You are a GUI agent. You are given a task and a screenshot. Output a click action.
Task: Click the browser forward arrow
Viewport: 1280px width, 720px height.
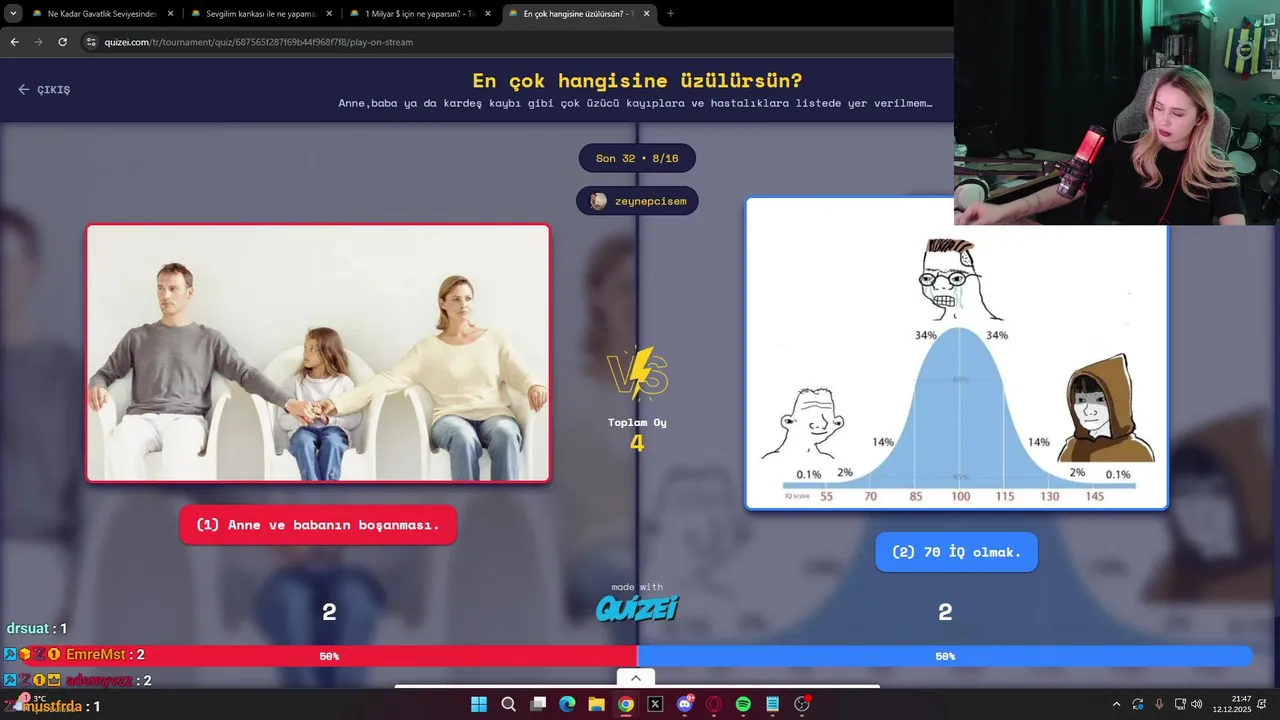click(x=38, y=42)
